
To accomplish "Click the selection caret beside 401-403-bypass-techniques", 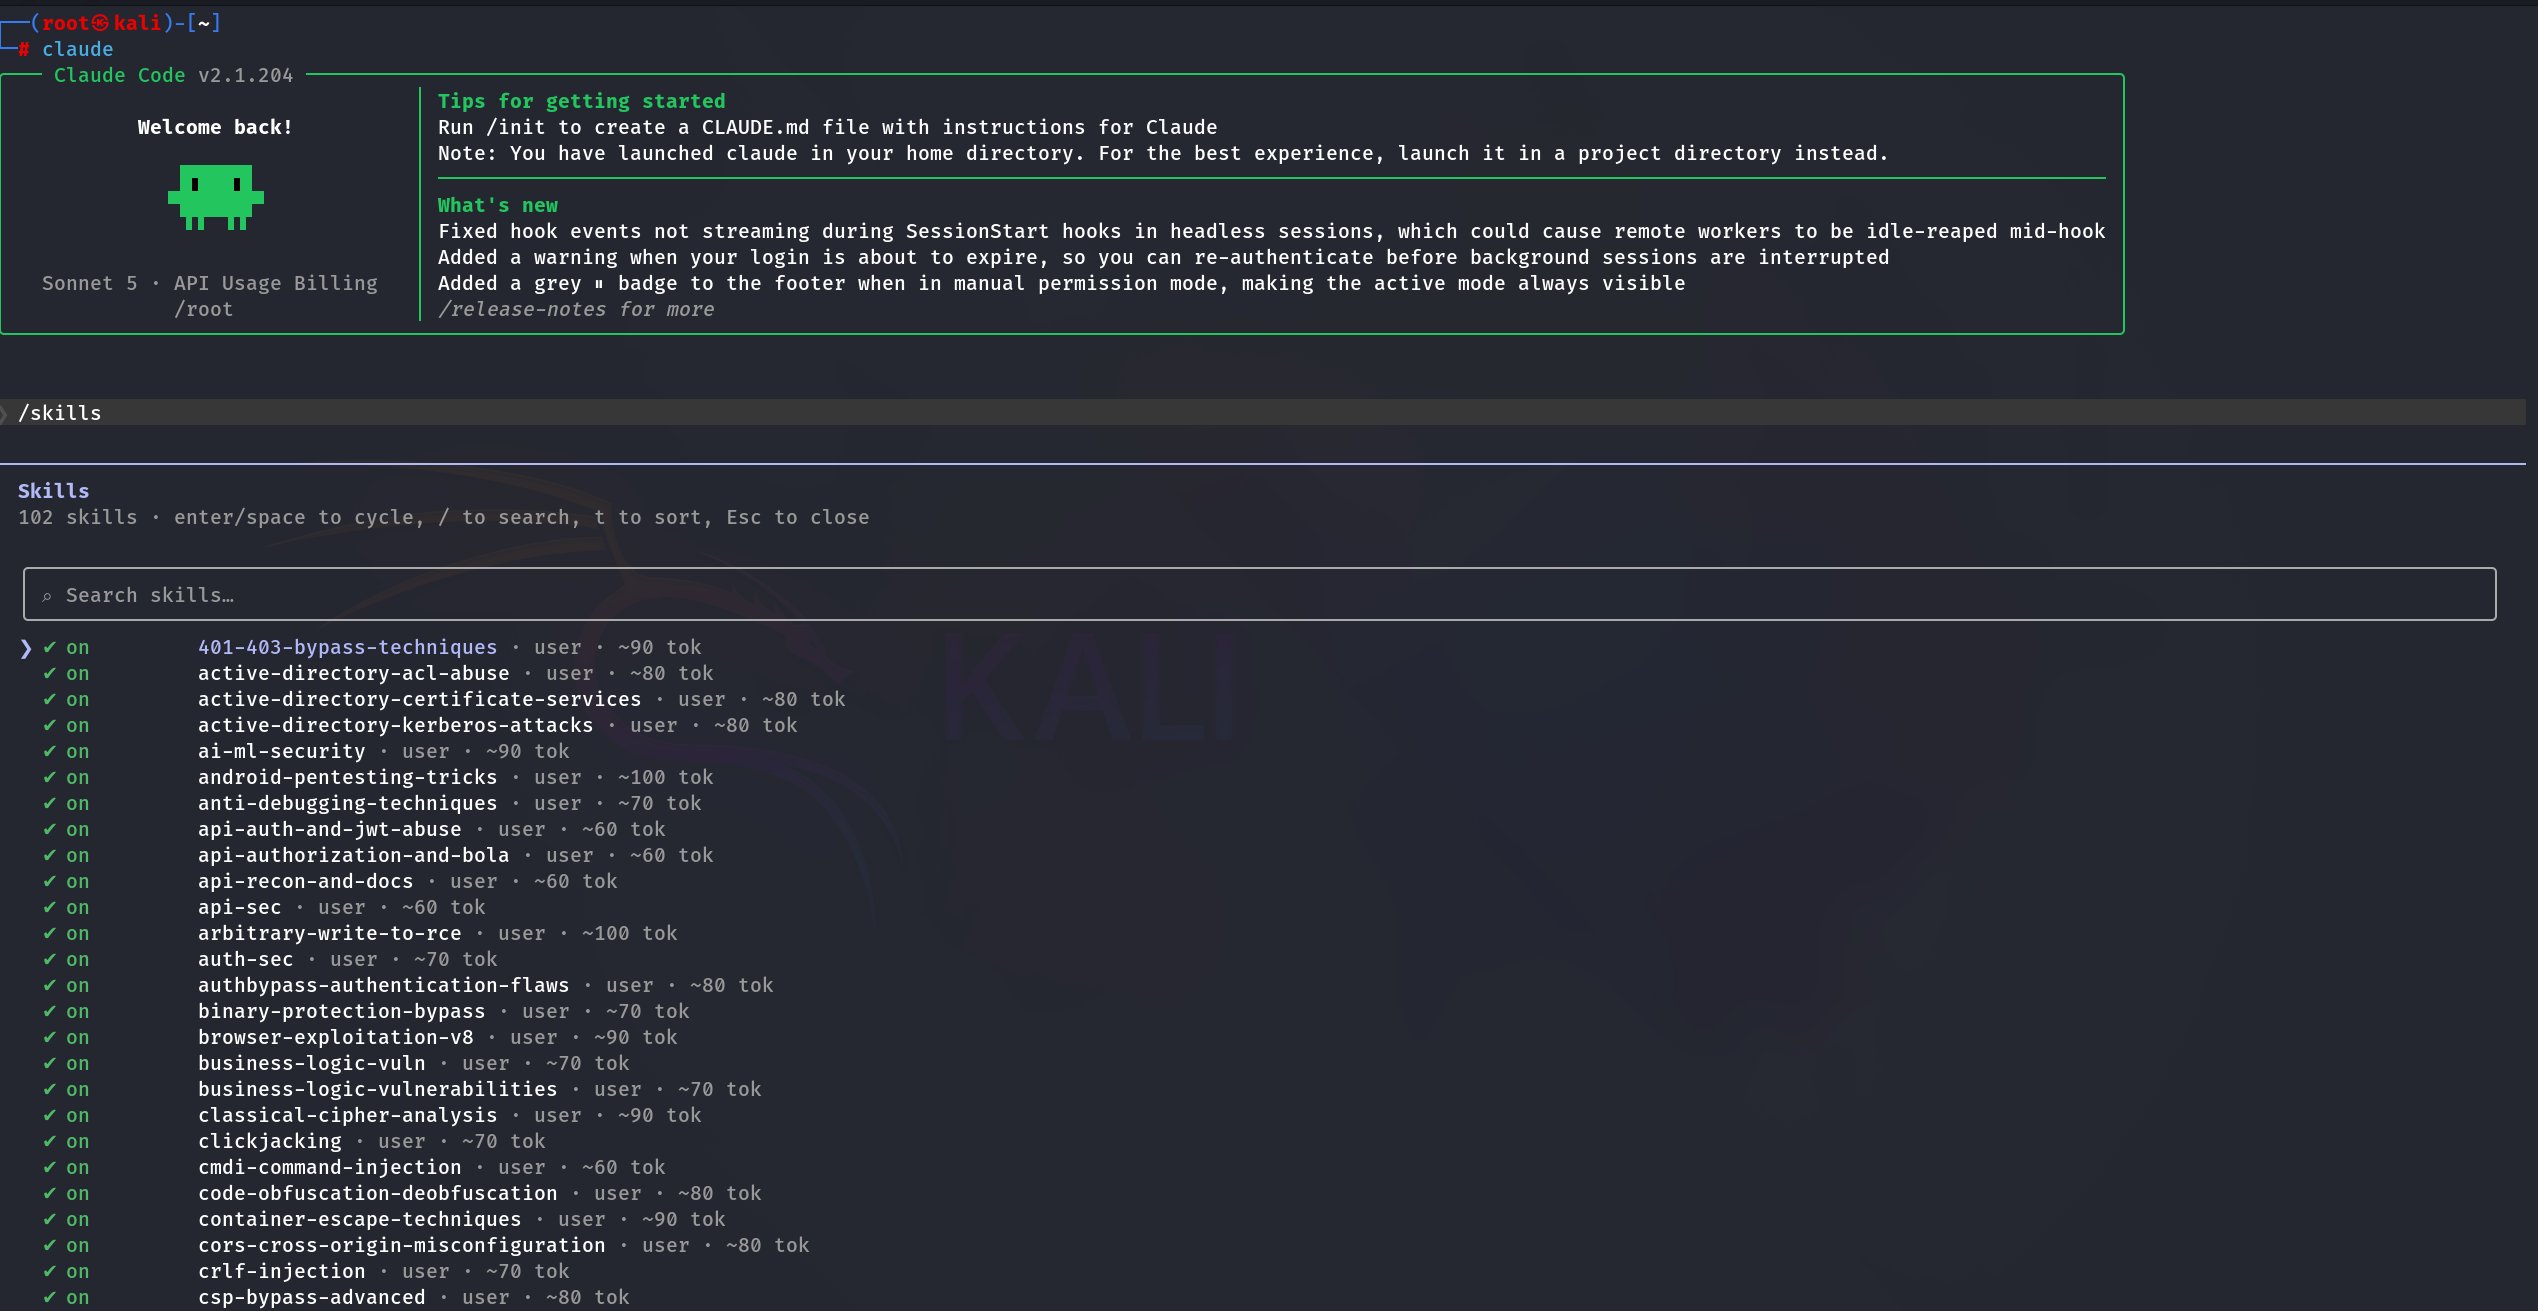I will [x=26, y=648].
